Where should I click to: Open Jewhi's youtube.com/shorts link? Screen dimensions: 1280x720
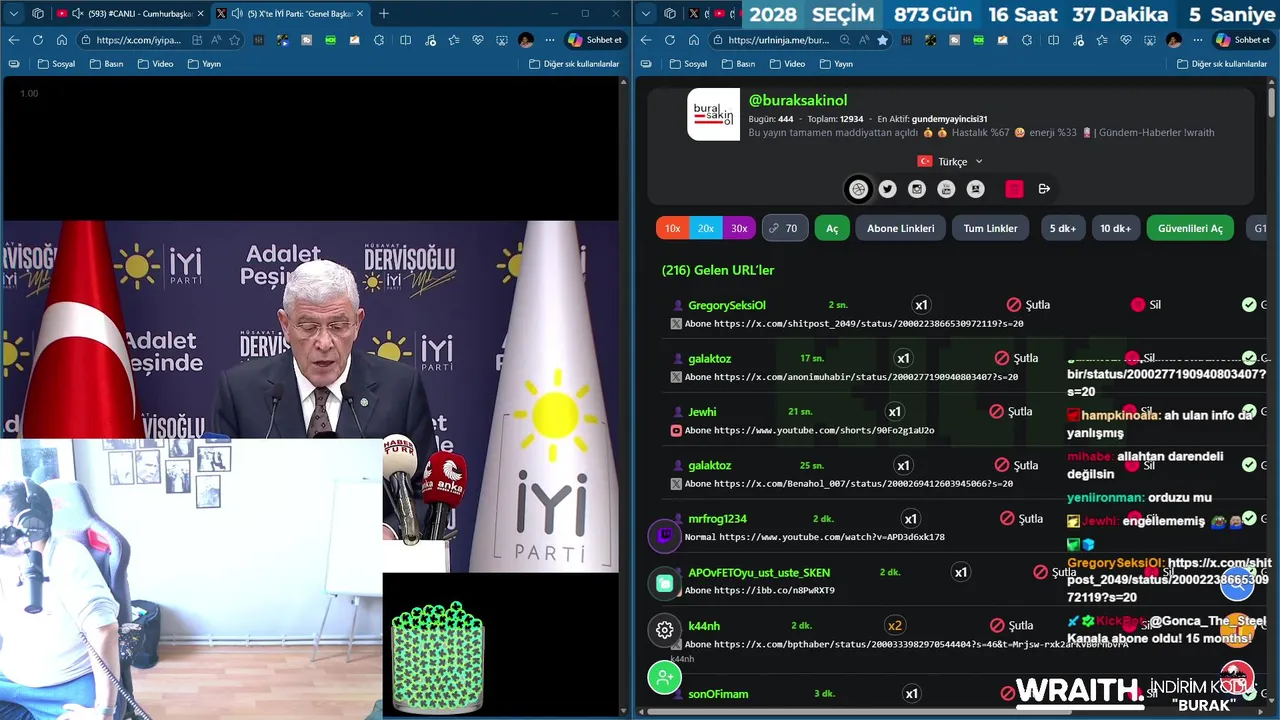point(824,430)
